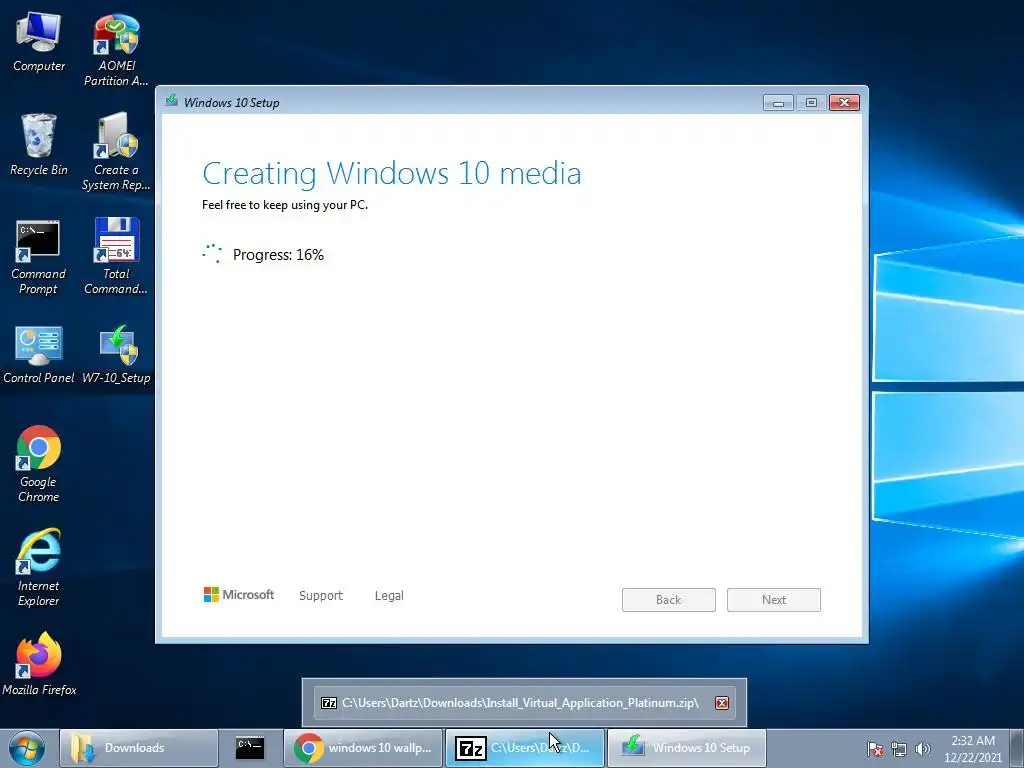Image resolution: width=1024 pixels, height=768 pixels.
Task: Switch to Chrome windows 10 wallpaper taskbar item
Action: pyautogui.click(x=363, y=748)
